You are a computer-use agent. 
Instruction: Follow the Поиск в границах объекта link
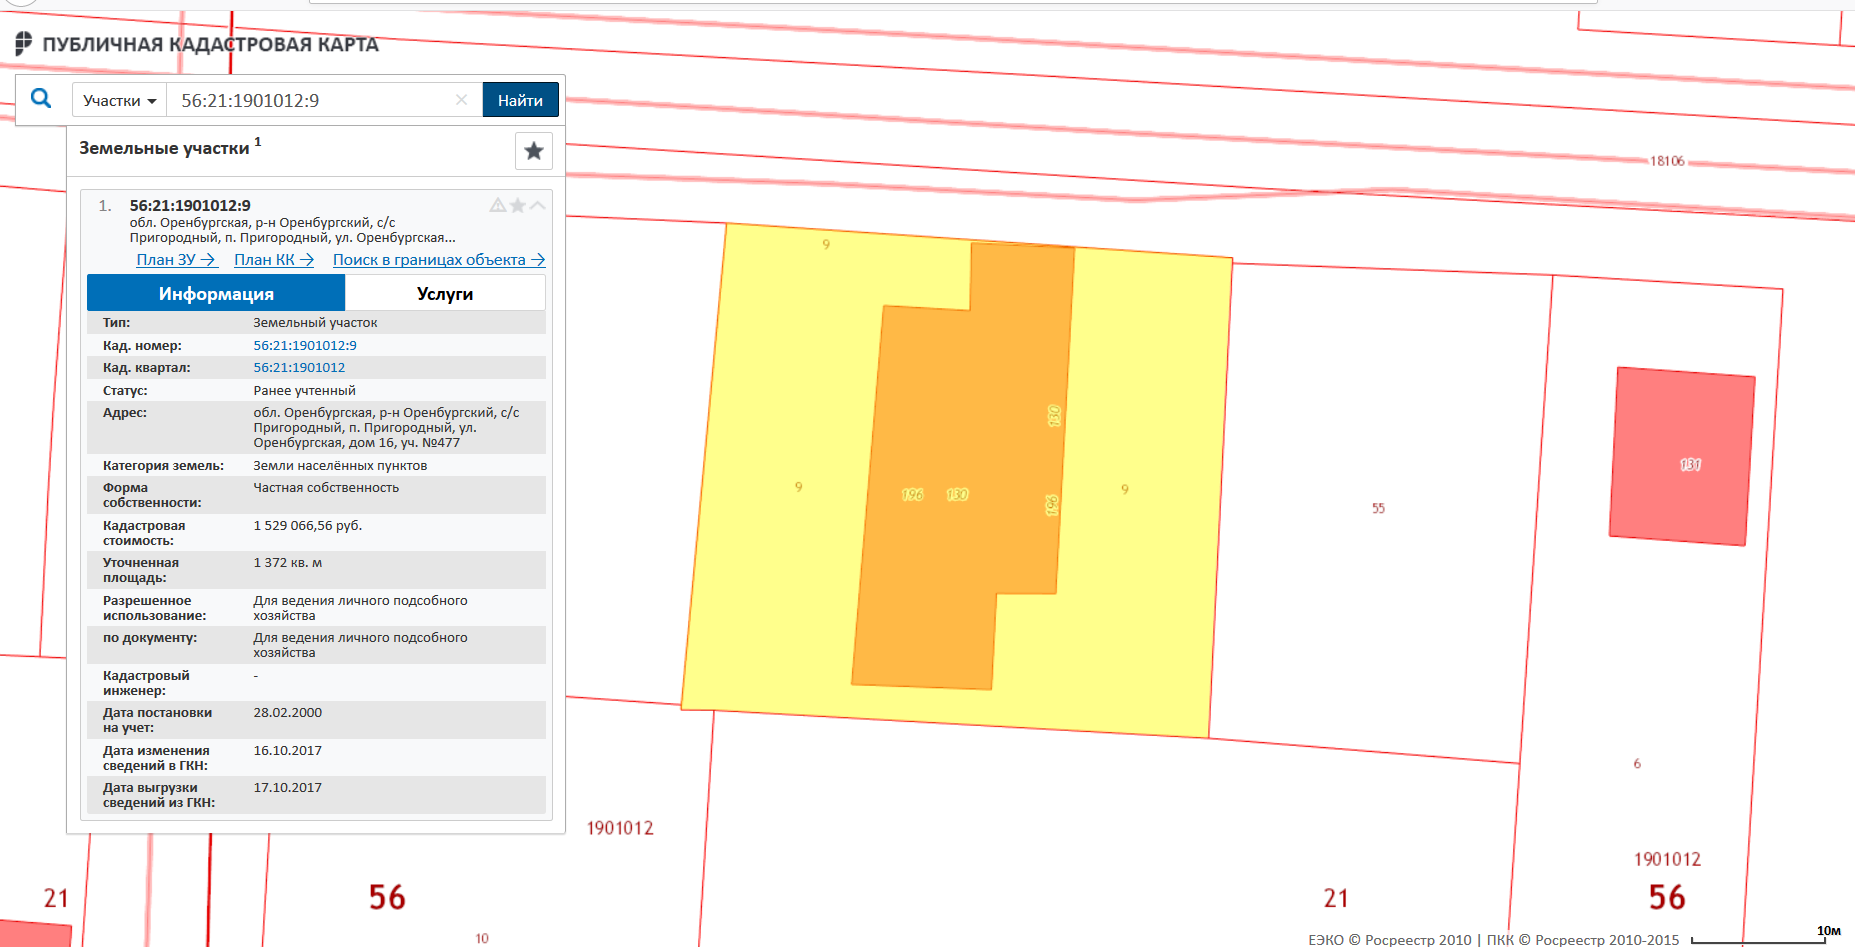click(438, 260)
